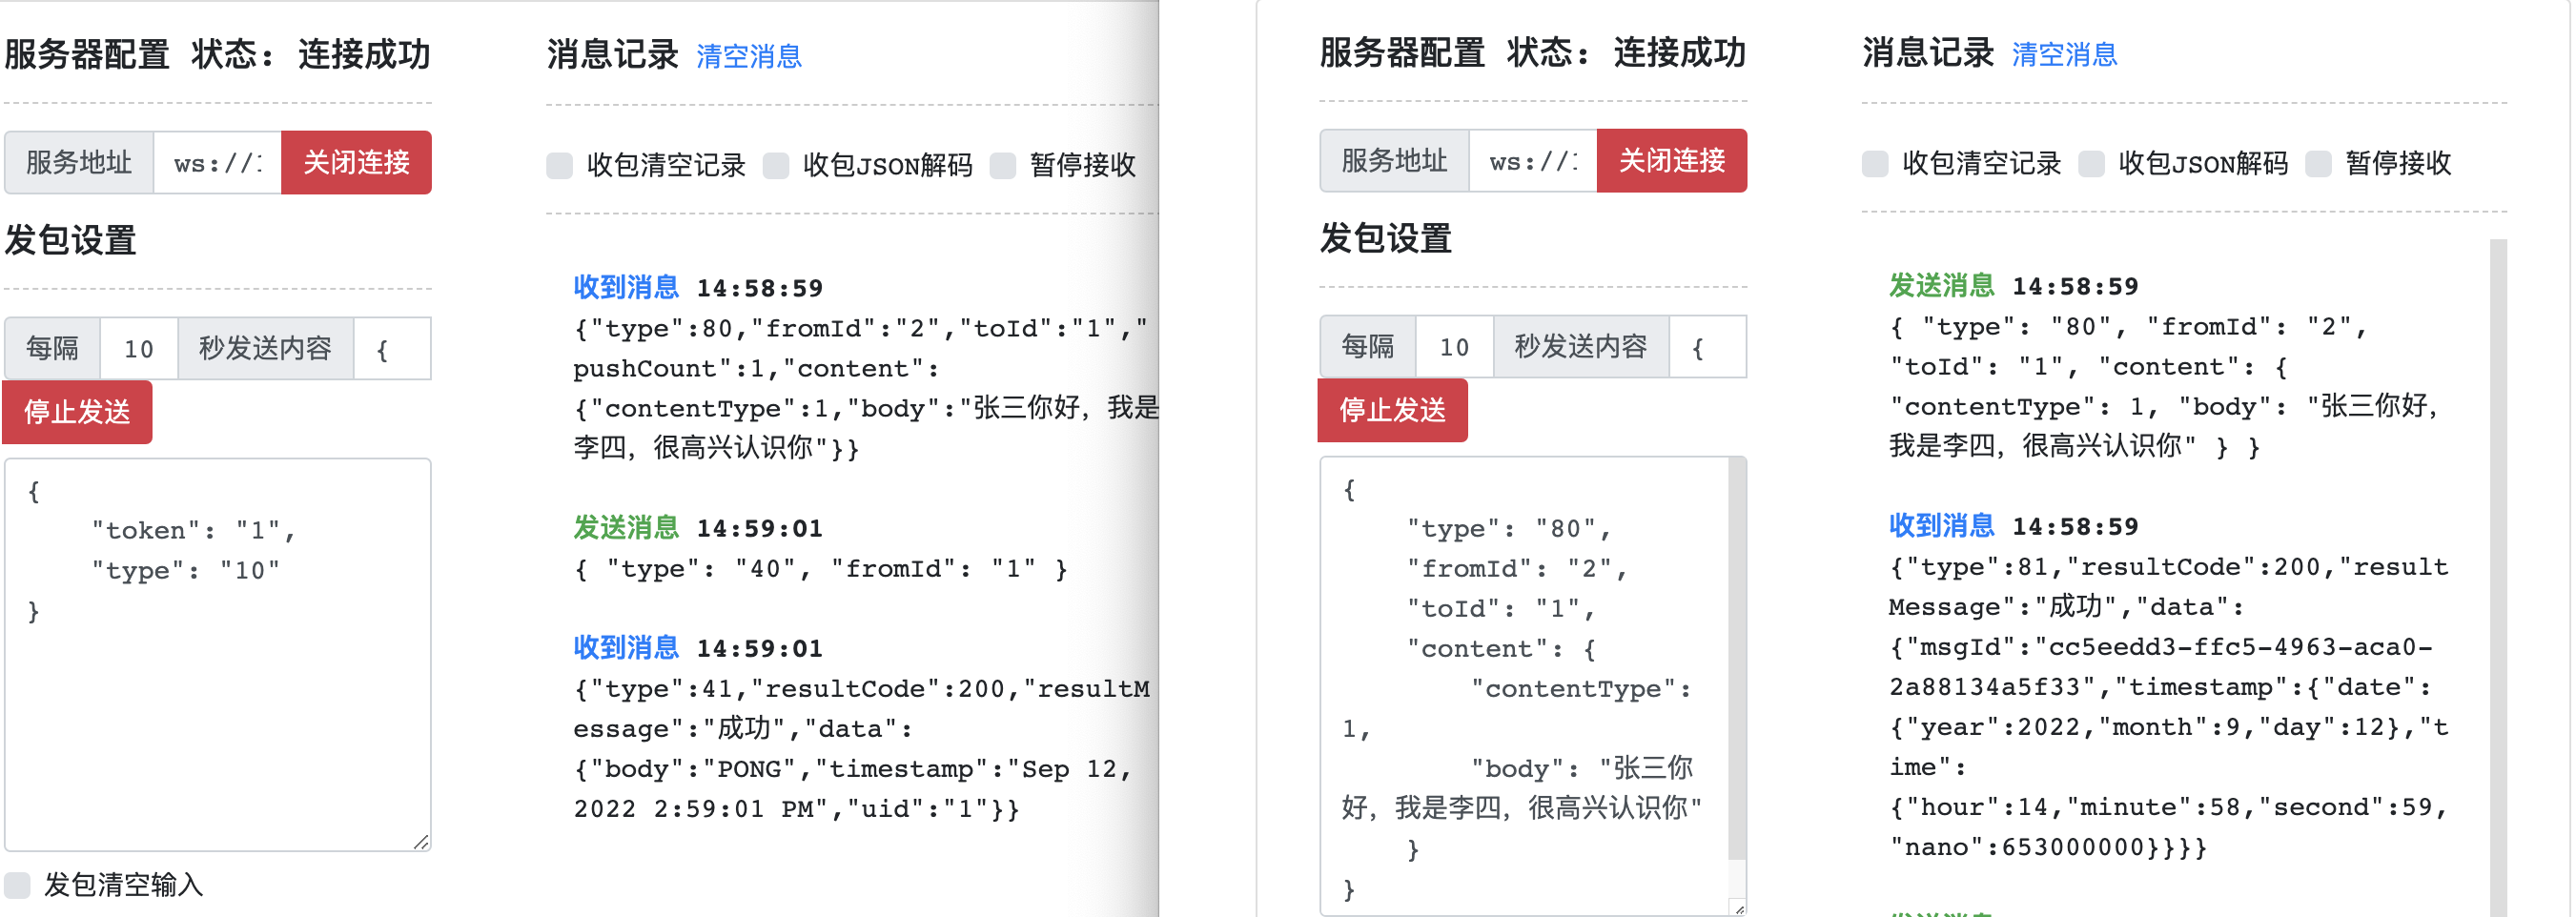2576x917 pixels.
Task: Click 连接成功 status text in left window
Action: [x=364, y=55]
